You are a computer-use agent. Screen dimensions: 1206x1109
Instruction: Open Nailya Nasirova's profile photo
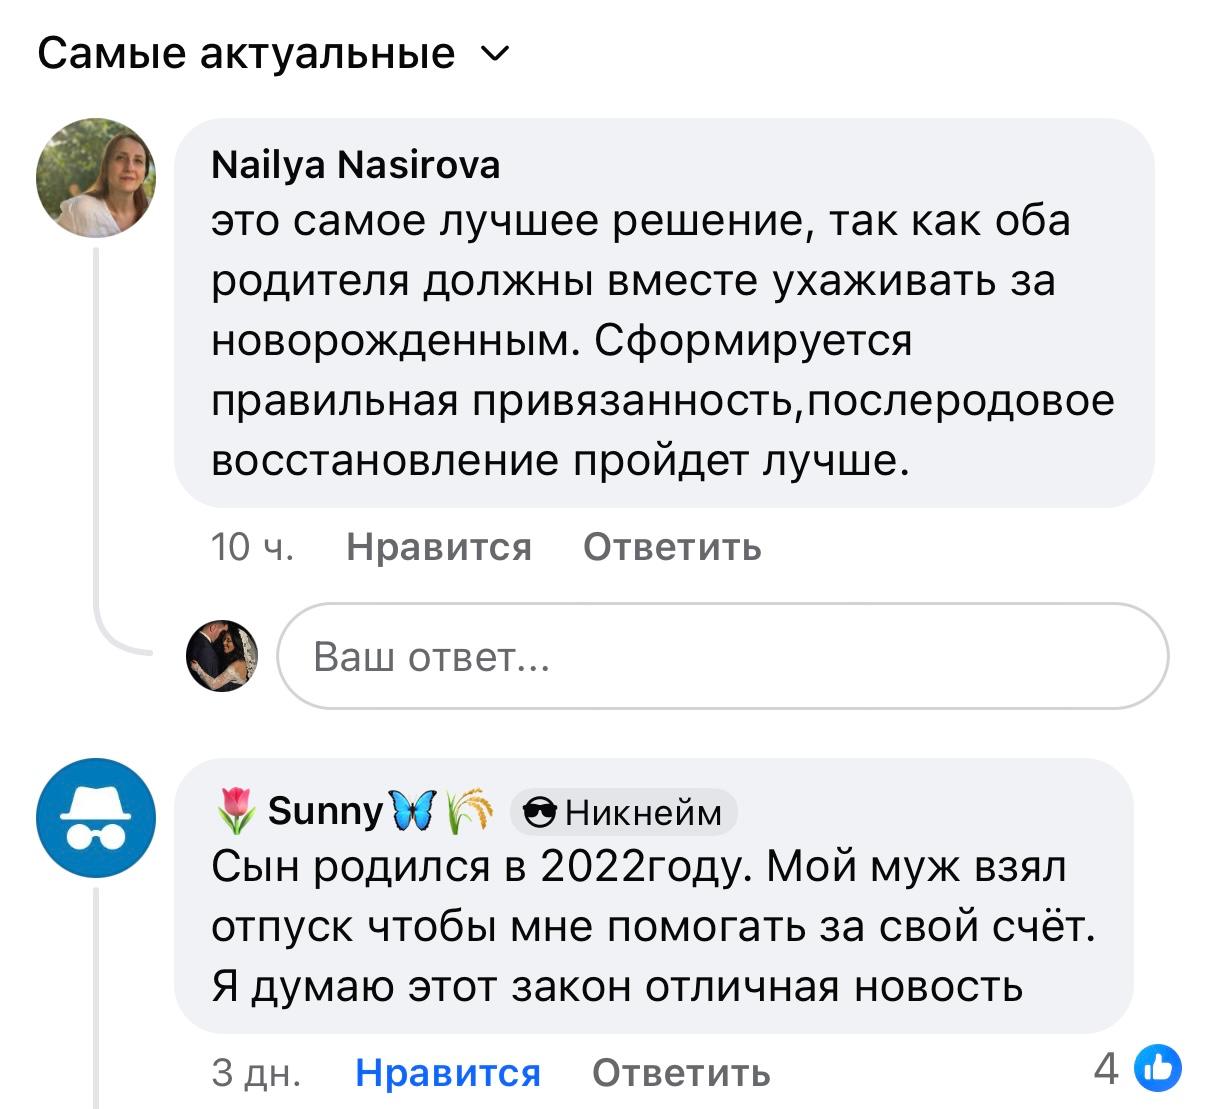96,178
